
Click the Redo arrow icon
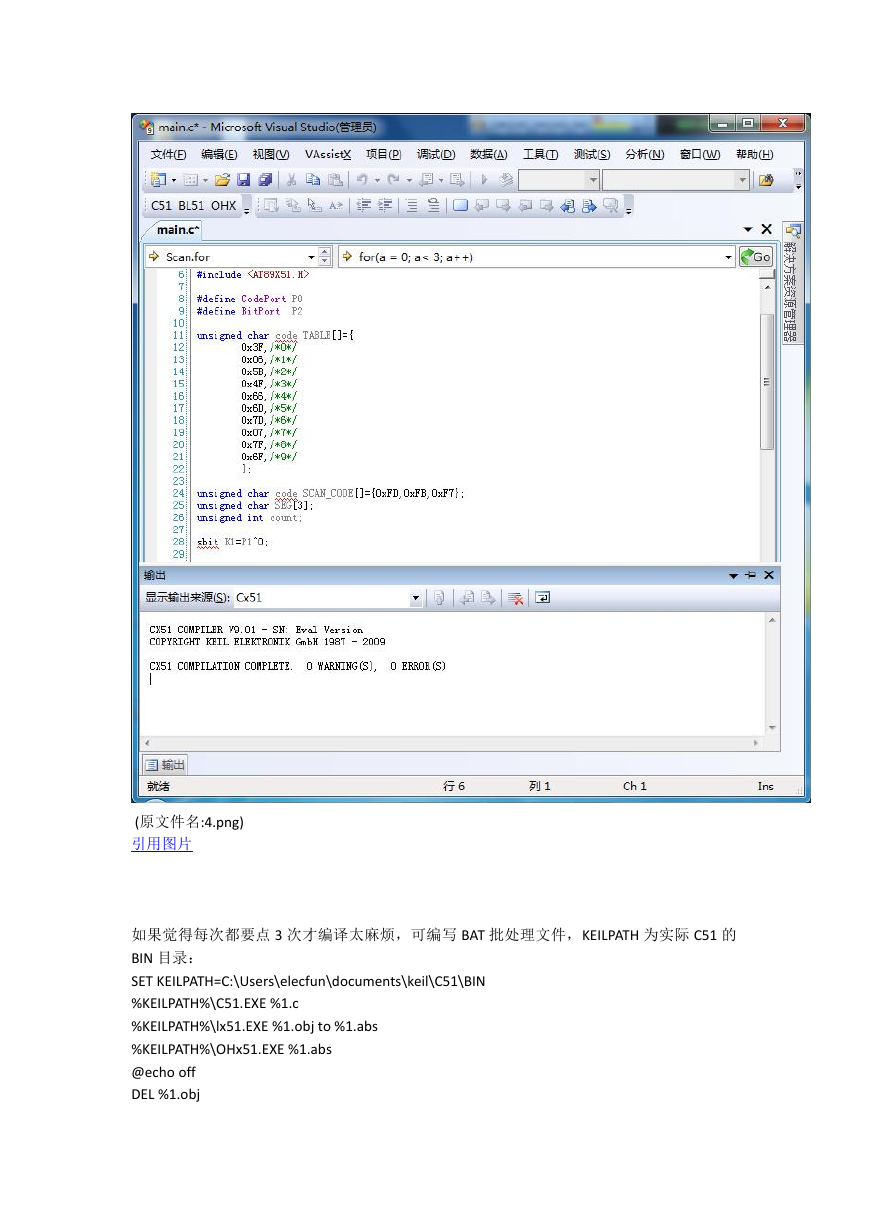coord(393,180)
